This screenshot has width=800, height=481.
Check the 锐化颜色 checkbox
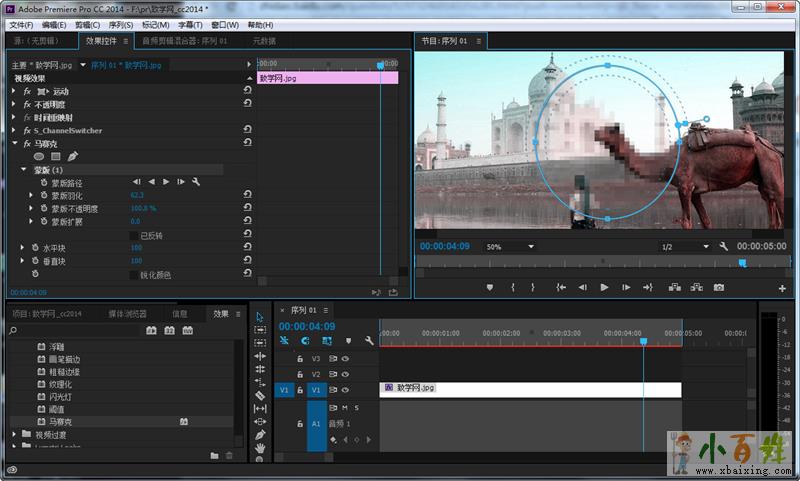click(x=134, y=274)
